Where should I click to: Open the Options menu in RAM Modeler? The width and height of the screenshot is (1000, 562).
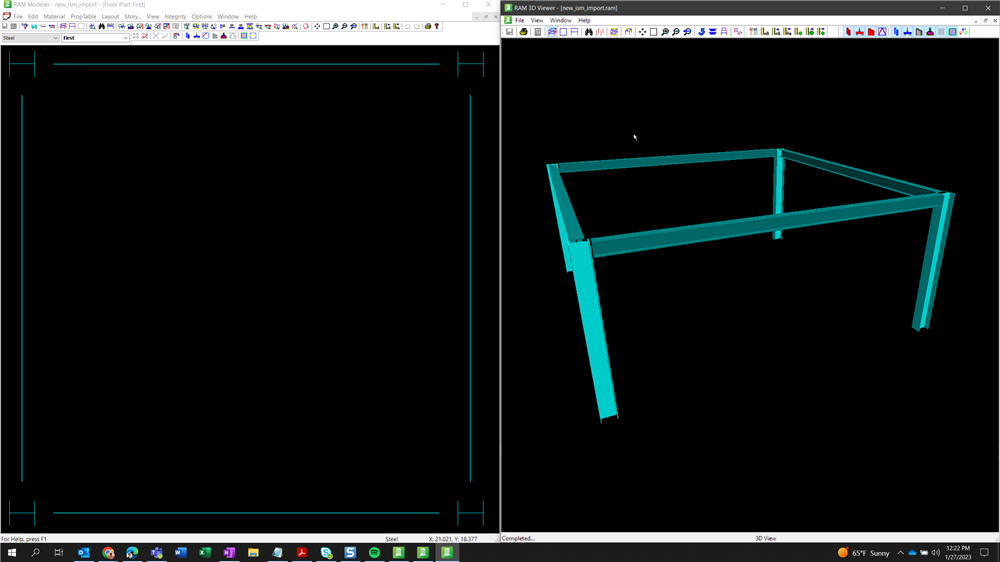[x=202, y=17]
